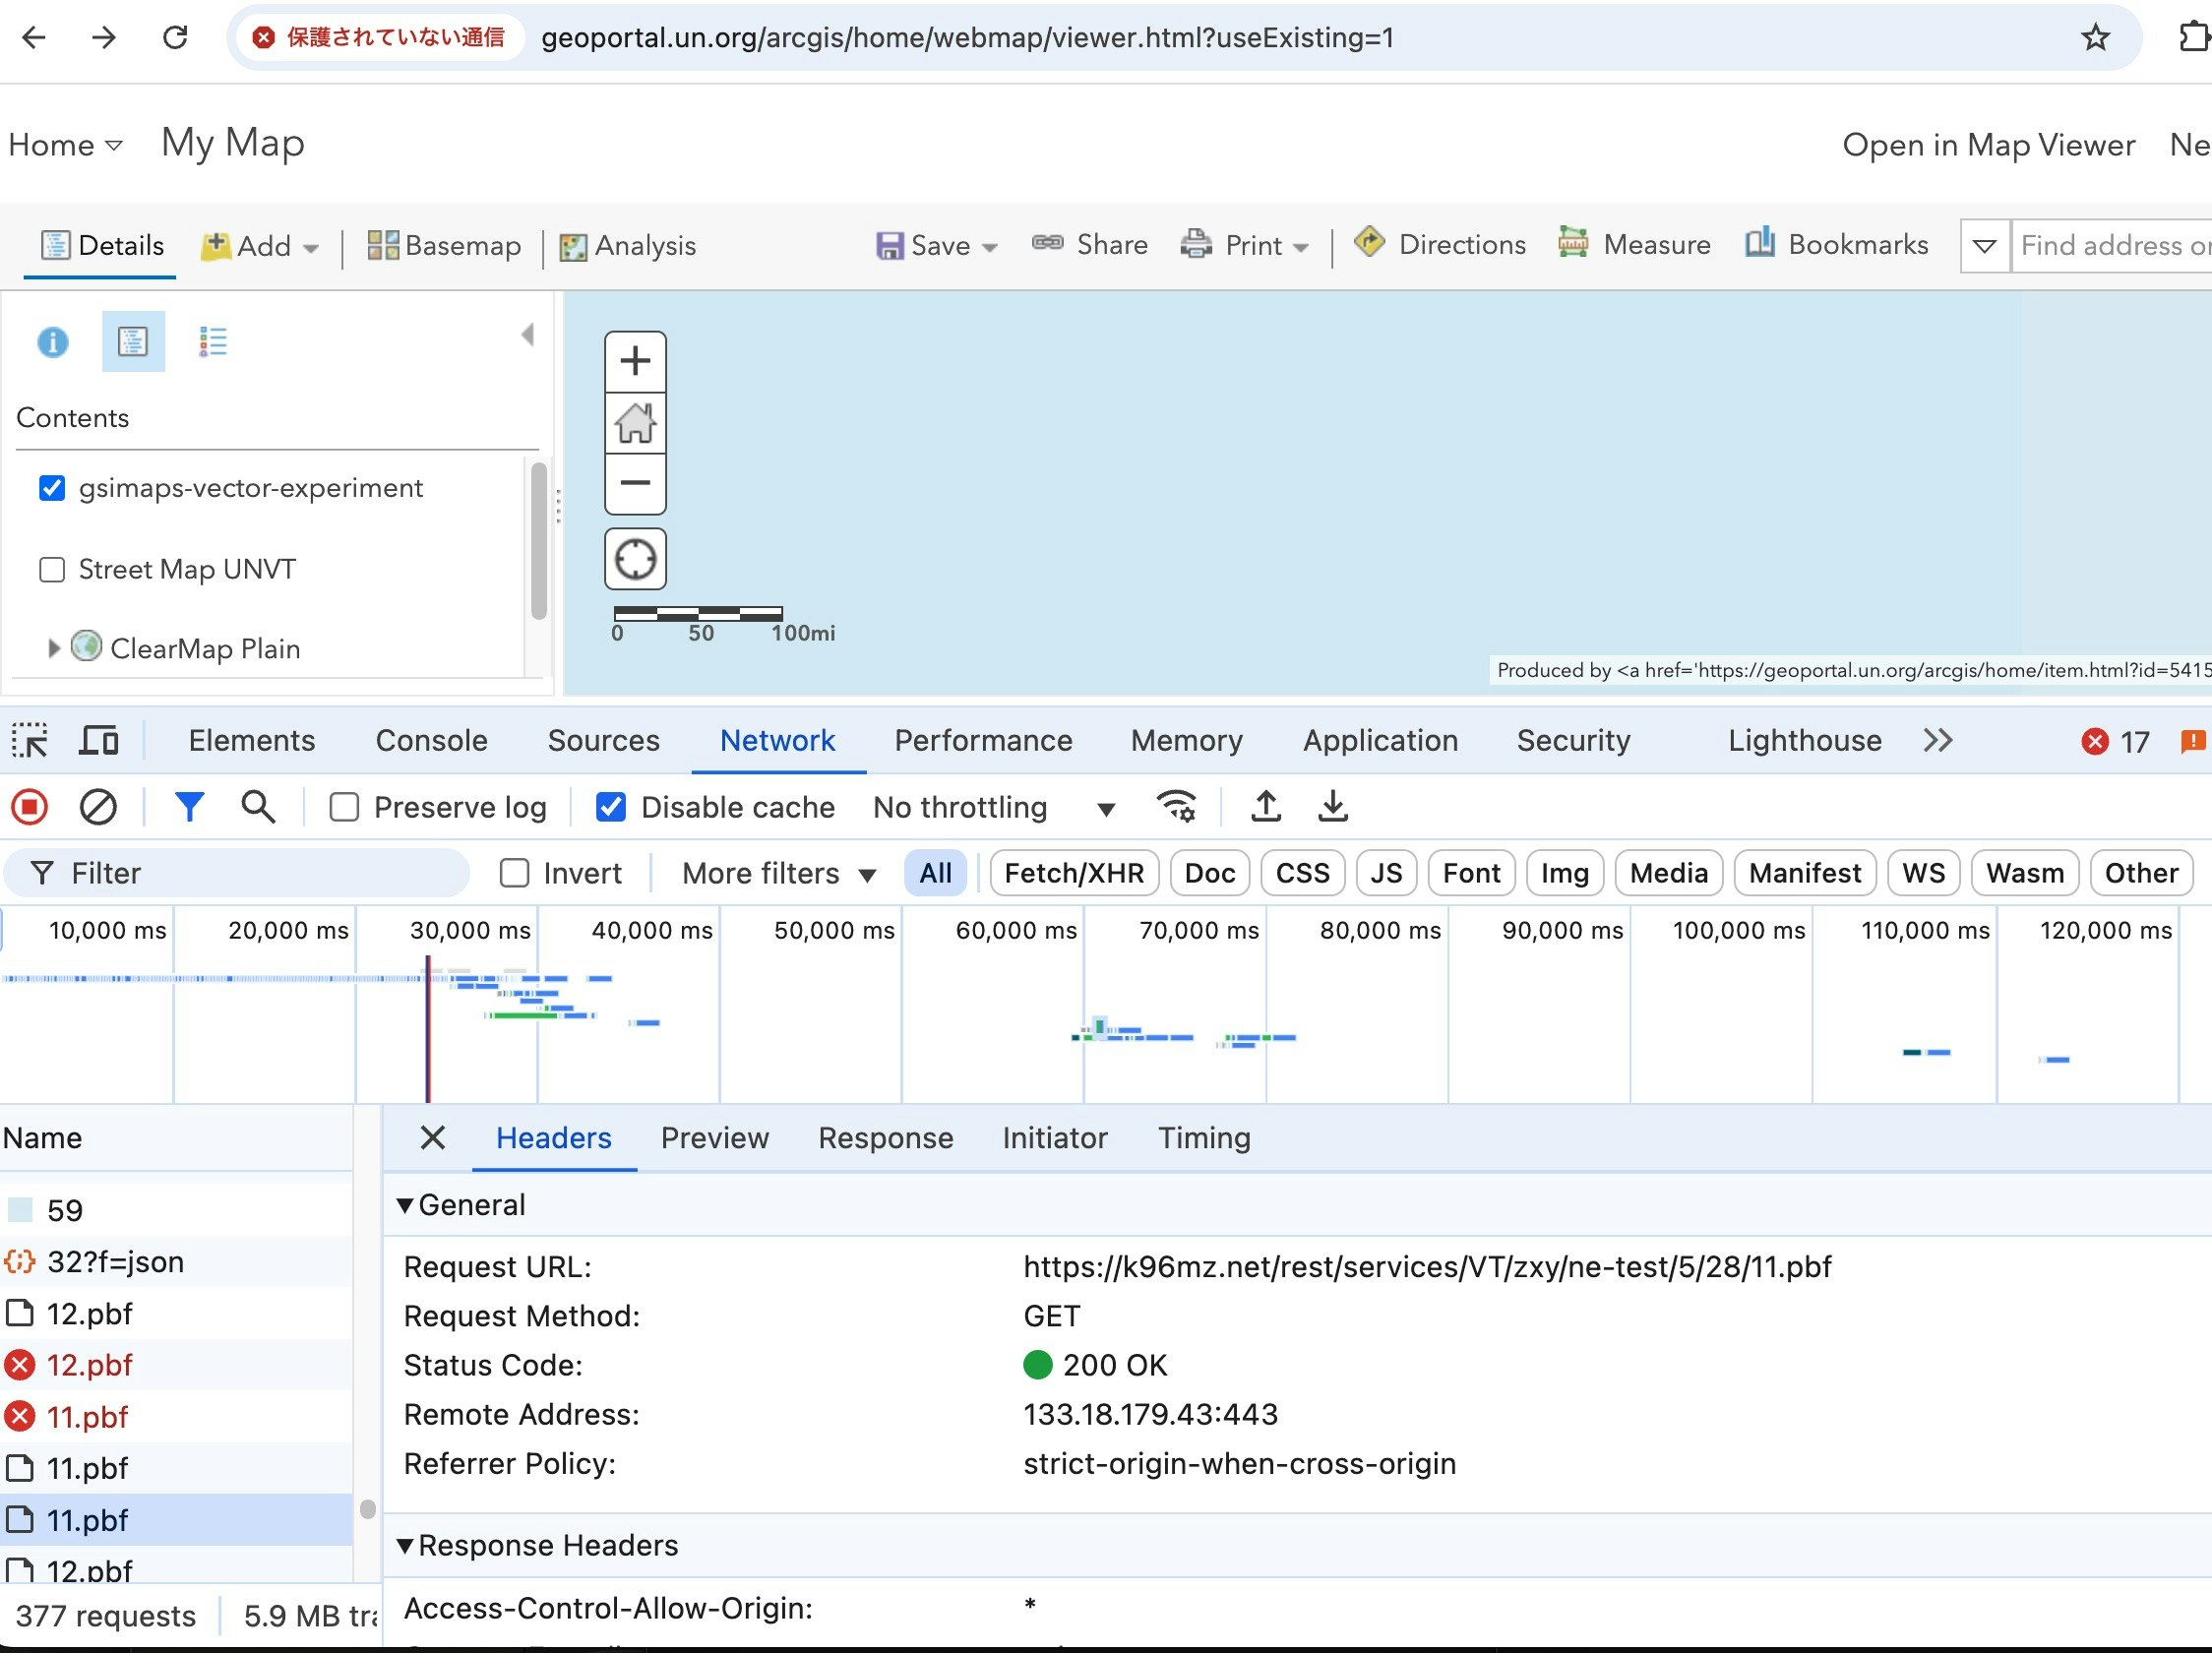Clear the network log
This screenshot has width=2212, height=1653.
pyautogui.click(x=98, y=807)
